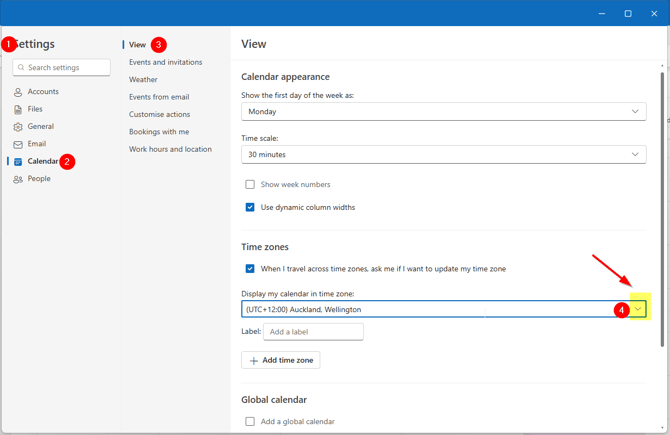The height and width of the screenshot is (435, 670).
Task: Select Bookings with me option
Action: click(159, 132)
